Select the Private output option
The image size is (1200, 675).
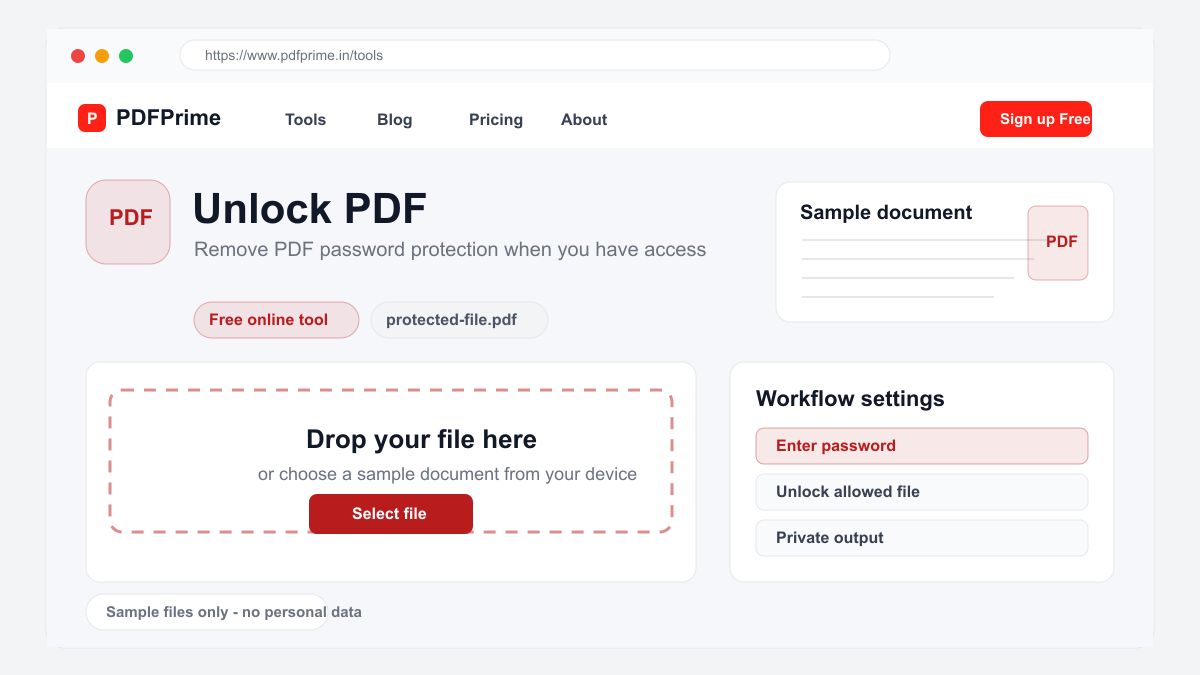pyautogui.click(x=922, y=538)
